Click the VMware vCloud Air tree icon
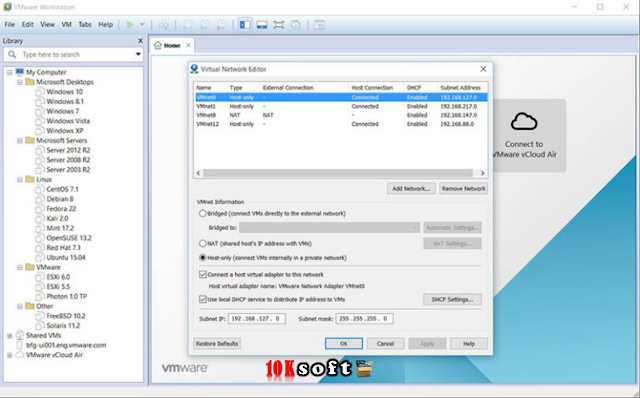The height and width of the screenshot is (398, 640). pyautogui.click(x=20, y=355)
